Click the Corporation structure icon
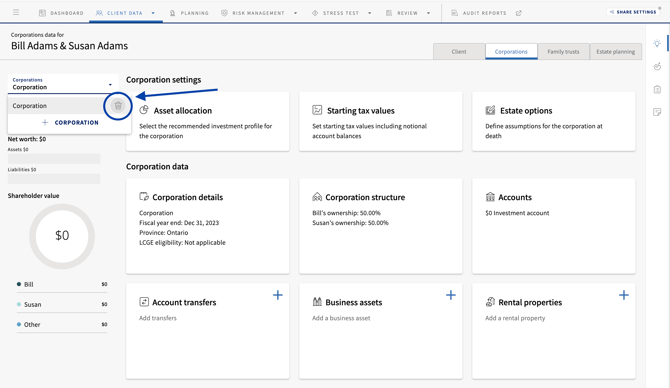 coord(317,197)
